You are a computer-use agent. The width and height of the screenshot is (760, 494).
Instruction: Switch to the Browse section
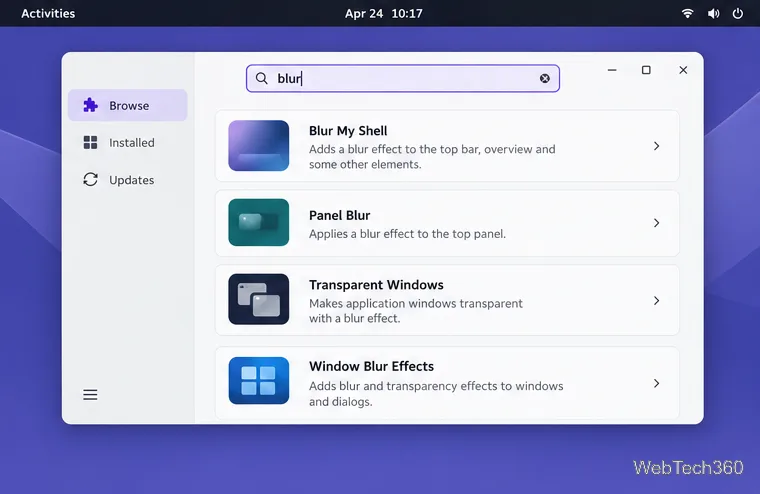(x=127, y=105)
